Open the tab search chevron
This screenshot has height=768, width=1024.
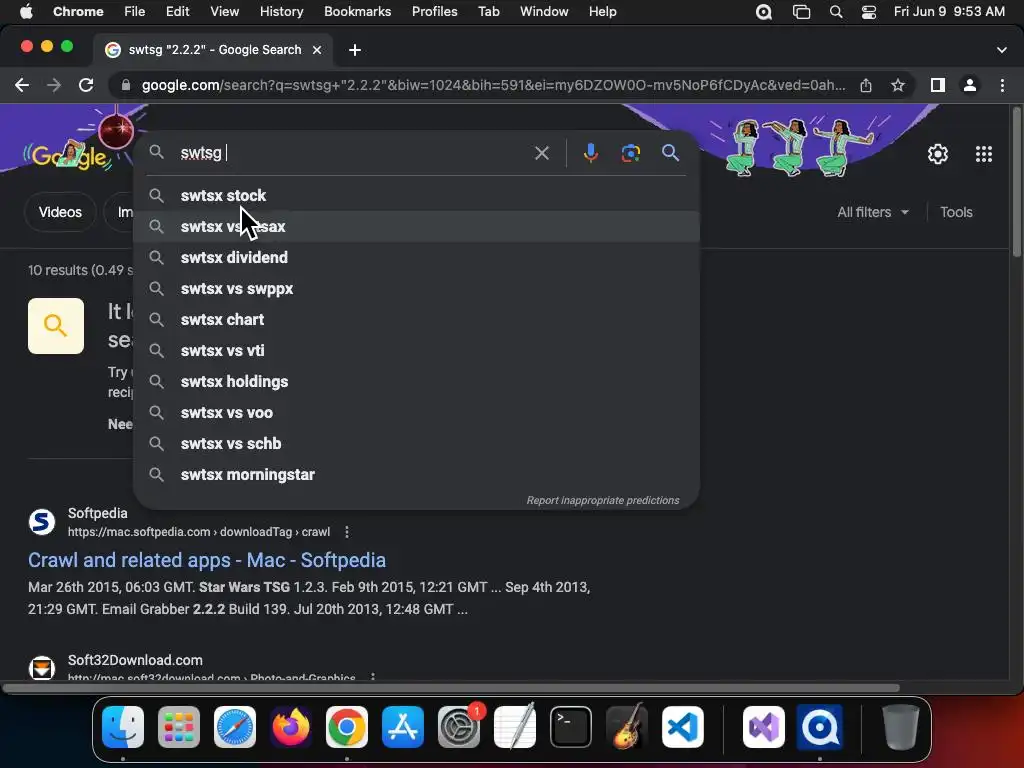point(1002,50)
